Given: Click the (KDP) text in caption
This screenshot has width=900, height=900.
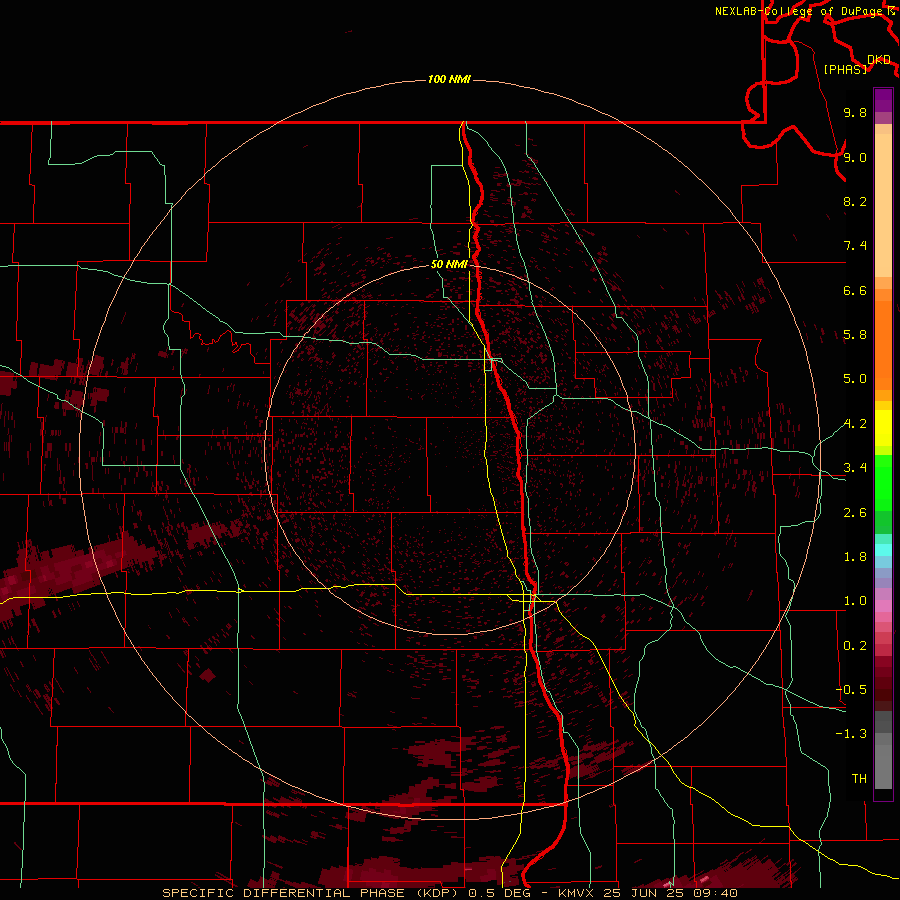Looking at the screenshot, I should [x=435, y=893].
